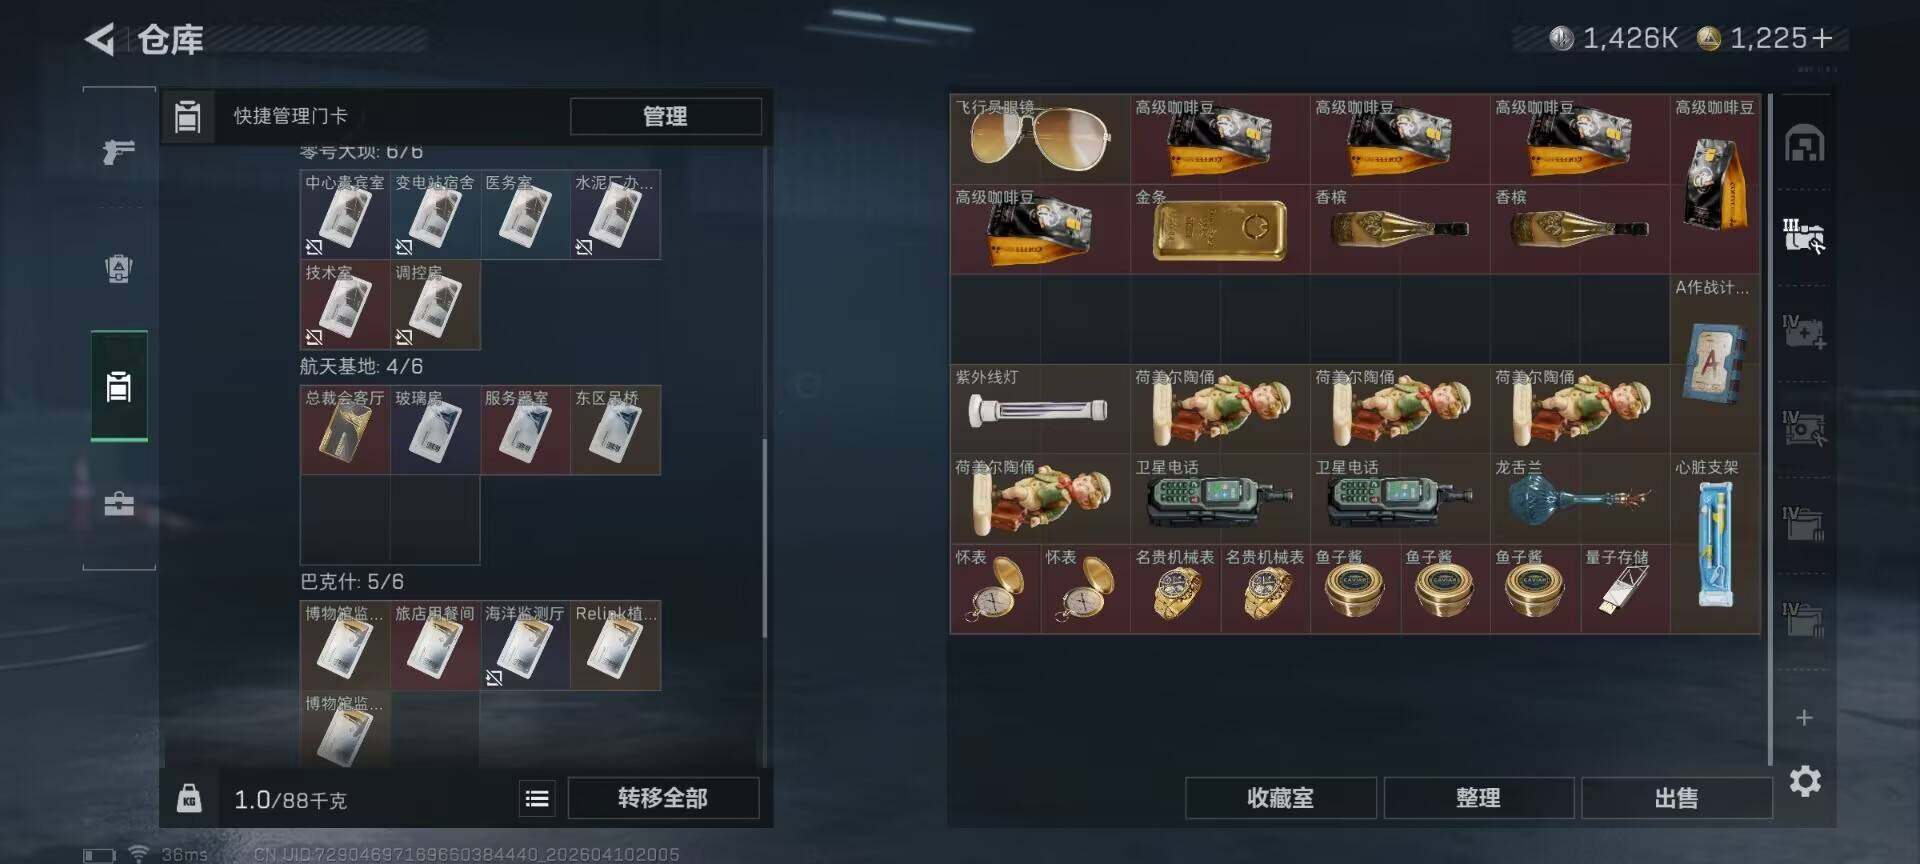Click the 出售 sell button
The height and width of the screenshot is (864, 1920).
pyautogui.click(x=1676, y=798)
